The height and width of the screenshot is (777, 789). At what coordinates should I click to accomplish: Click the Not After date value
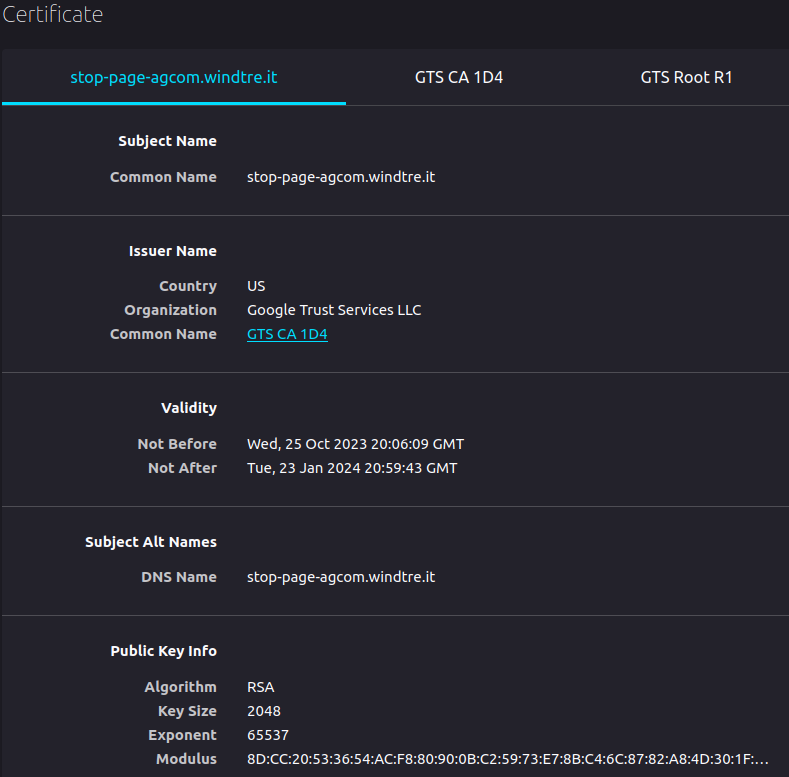pos(352,468)
